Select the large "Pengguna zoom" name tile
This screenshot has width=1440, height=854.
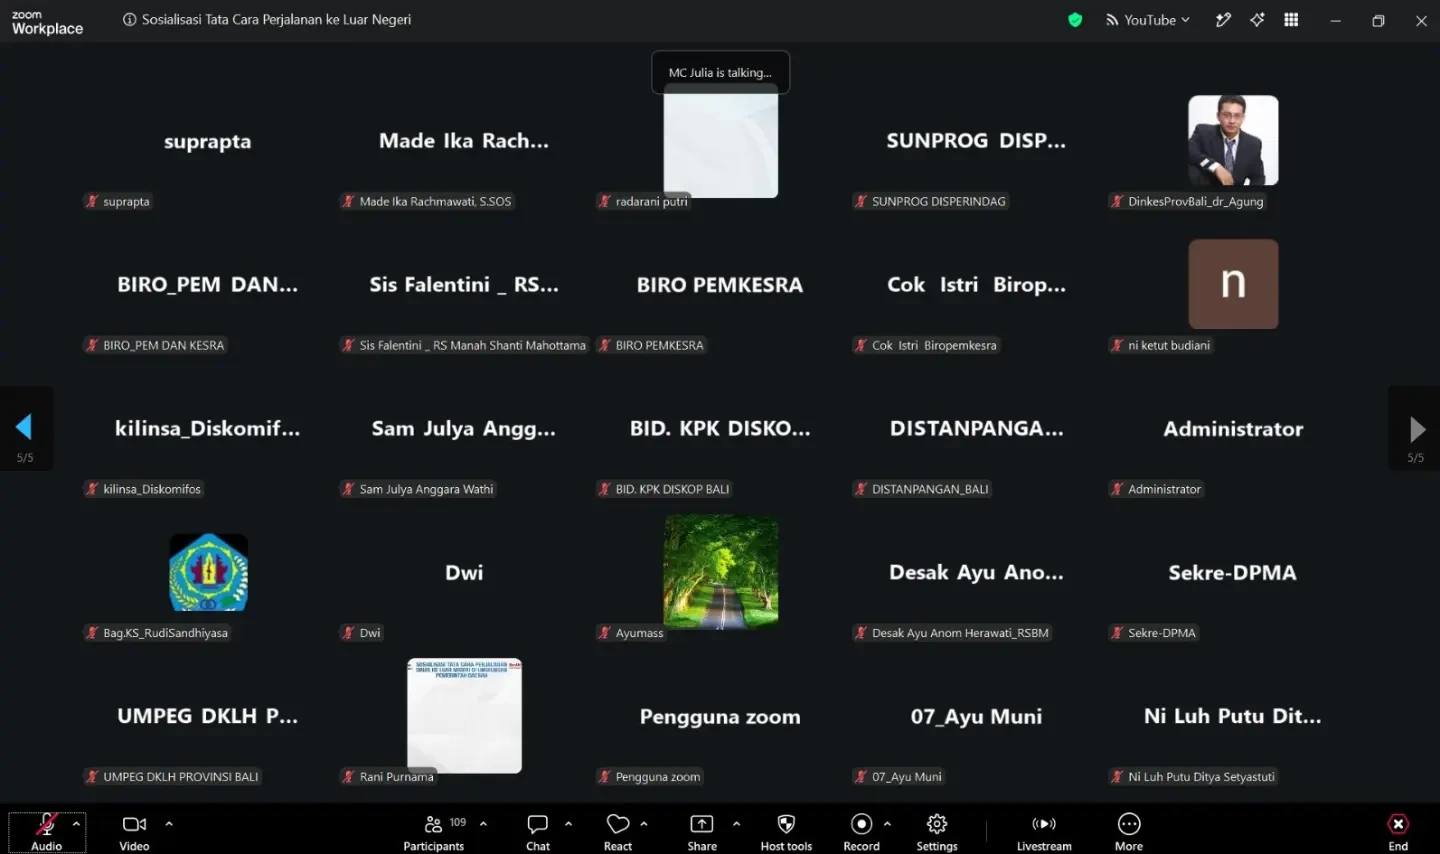(720, 716)
